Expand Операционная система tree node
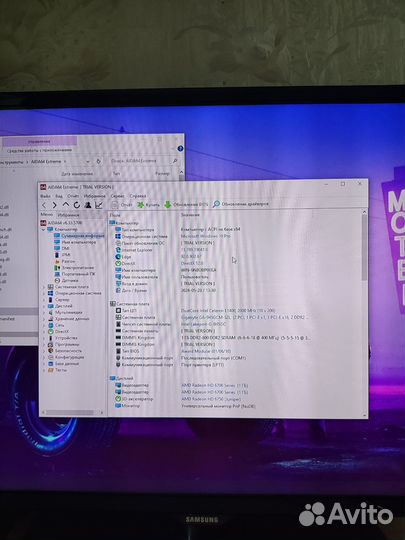The width and height of the screenshot is (405, 540). pos(44,293)
